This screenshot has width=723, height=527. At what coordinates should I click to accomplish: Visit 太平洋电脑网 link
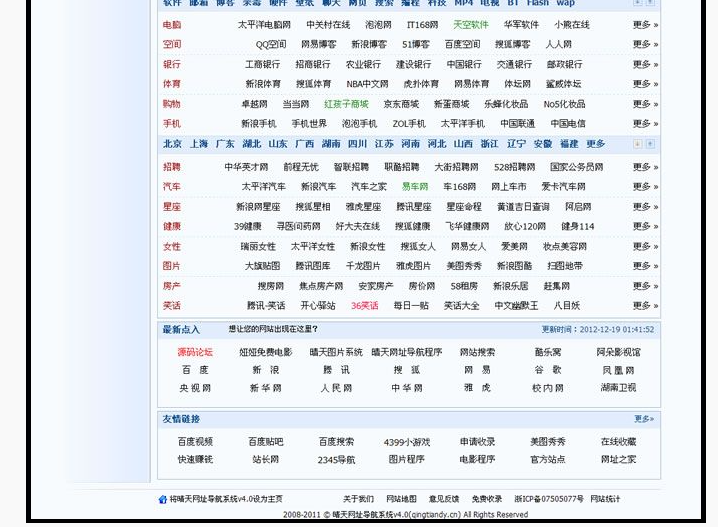(264, 25)
